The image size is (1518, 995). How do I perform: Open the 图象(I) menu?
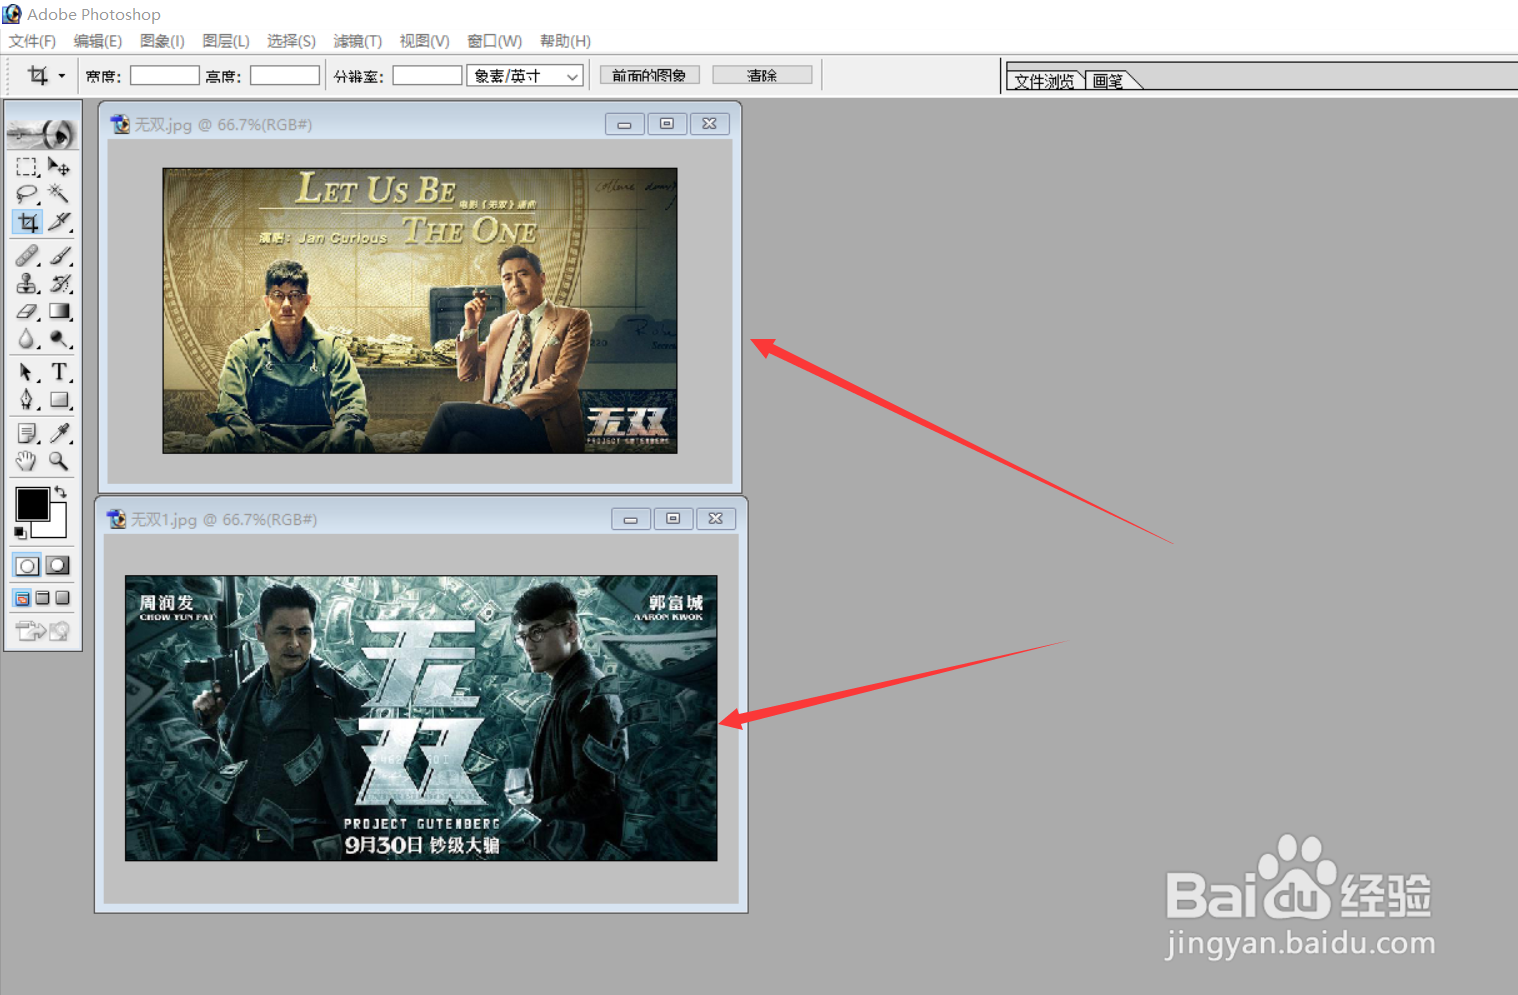click(x=162, y=41)
